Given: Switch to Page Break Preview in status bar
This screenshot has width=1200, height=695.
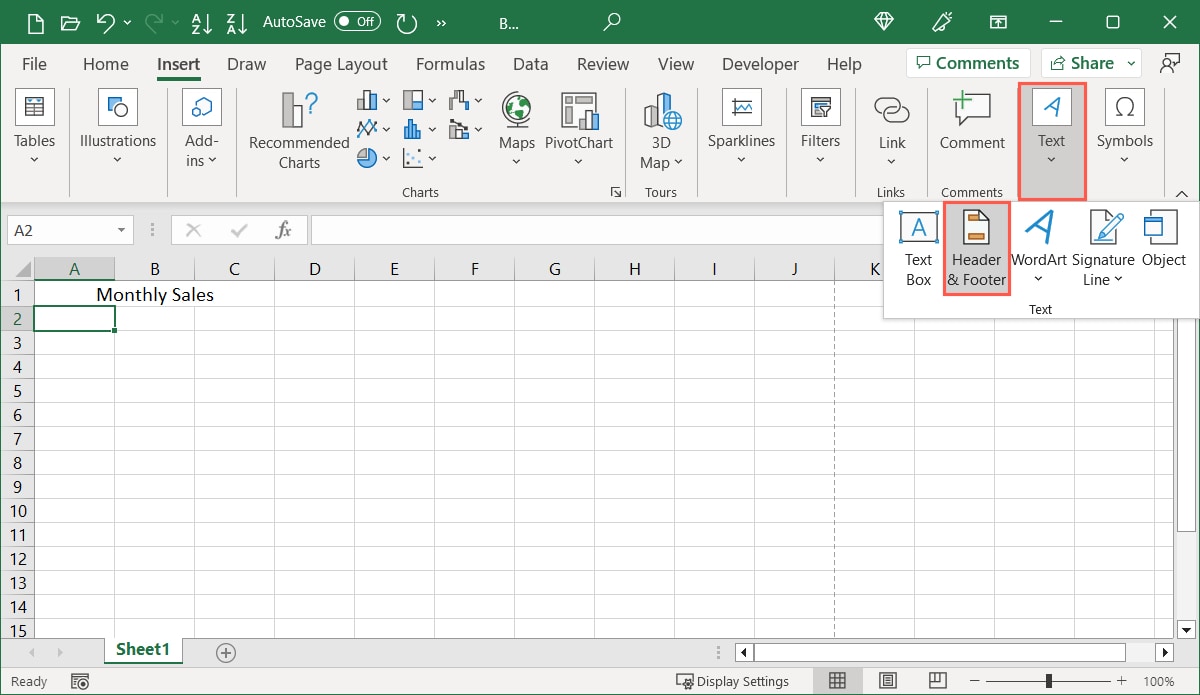Looking at the screenshot, I should 937,680.
